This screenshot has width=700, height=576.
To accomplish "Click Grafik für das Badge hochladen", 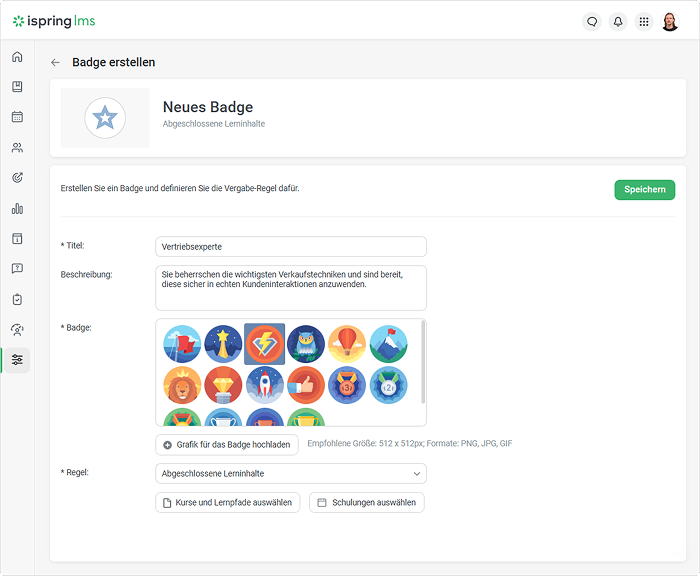I will (227, 445).
